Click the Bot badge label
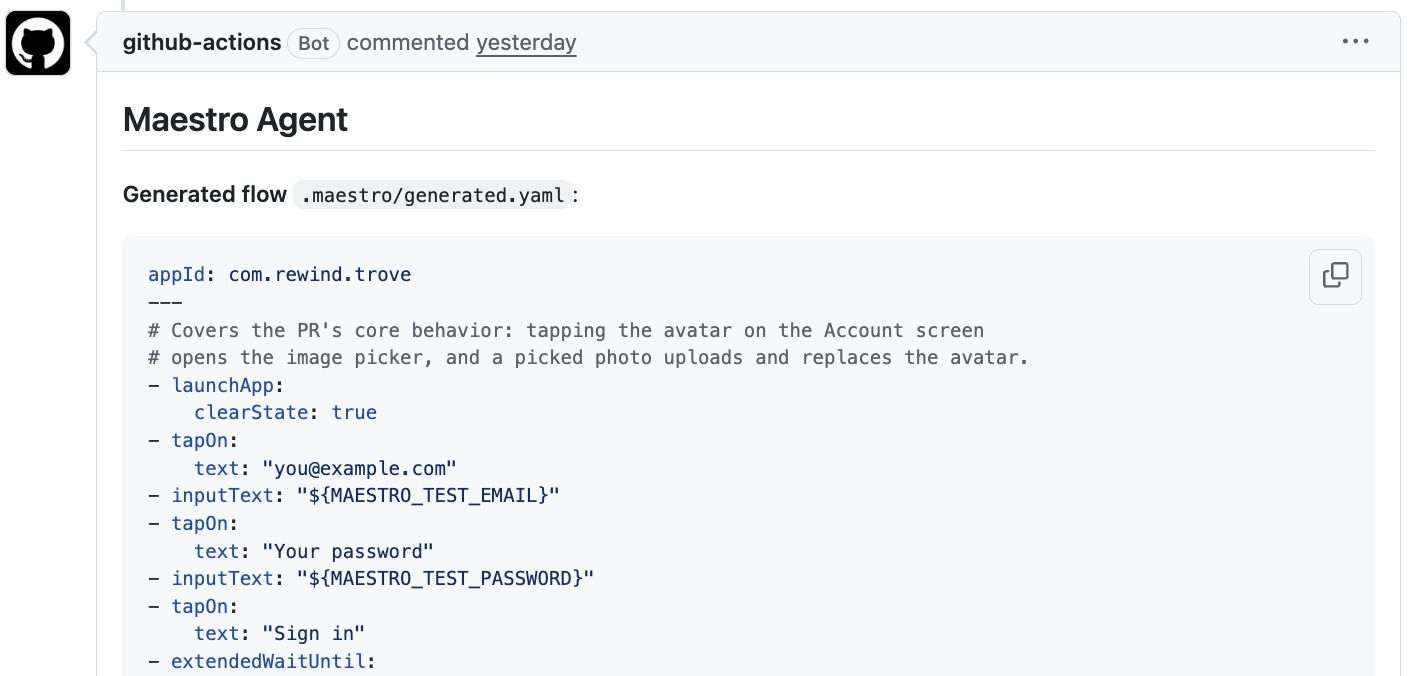The height and width of the screenshot is (676, 1414). click(x=314, y=43)
